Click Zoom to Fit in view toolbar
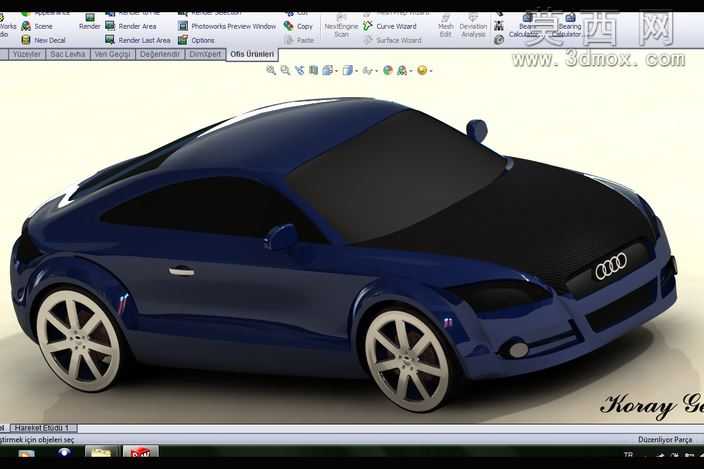 click(271, 70)
